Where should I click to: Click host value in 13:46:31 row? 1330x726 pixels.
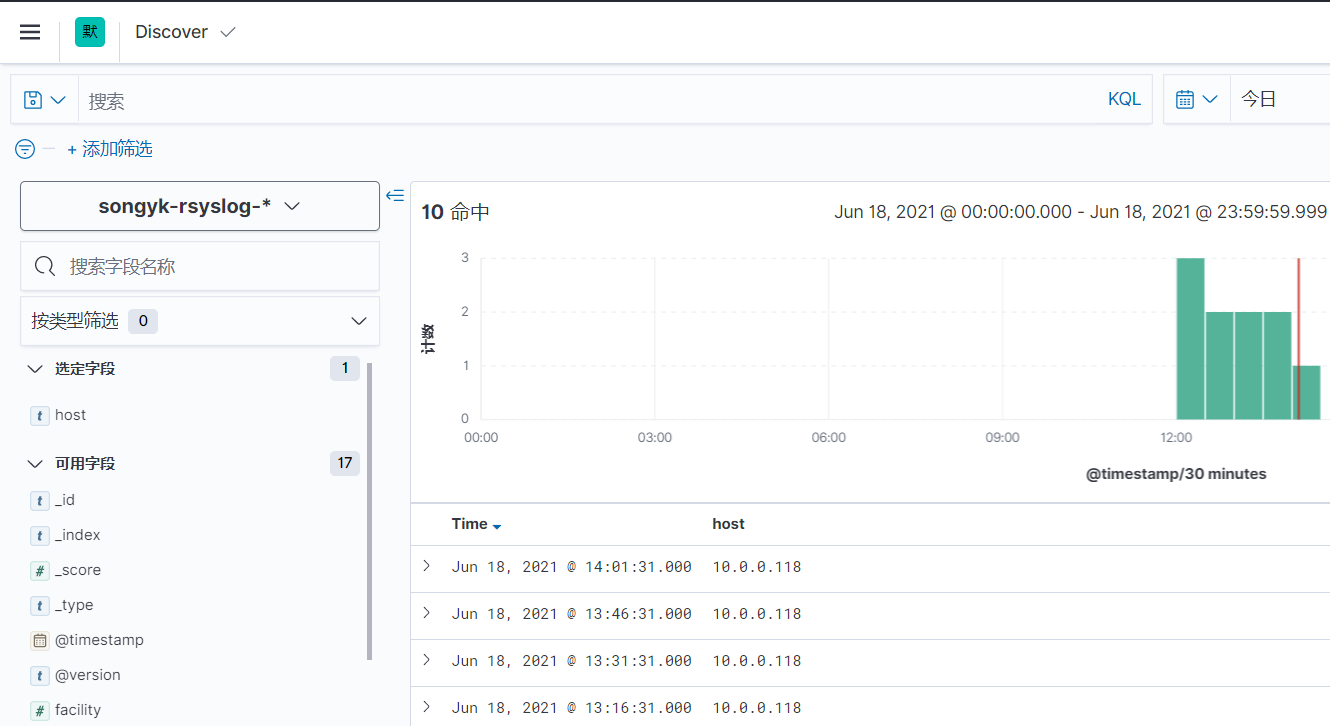757,614
